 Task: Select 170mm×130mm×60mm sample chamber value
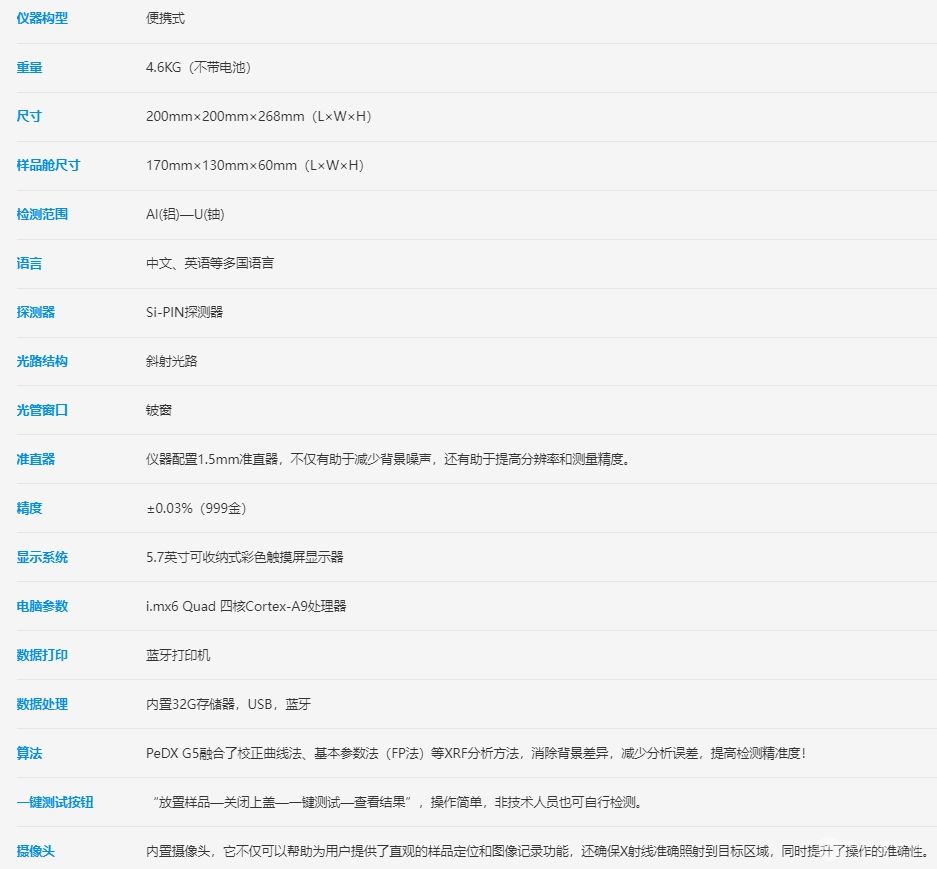point(255,166)
